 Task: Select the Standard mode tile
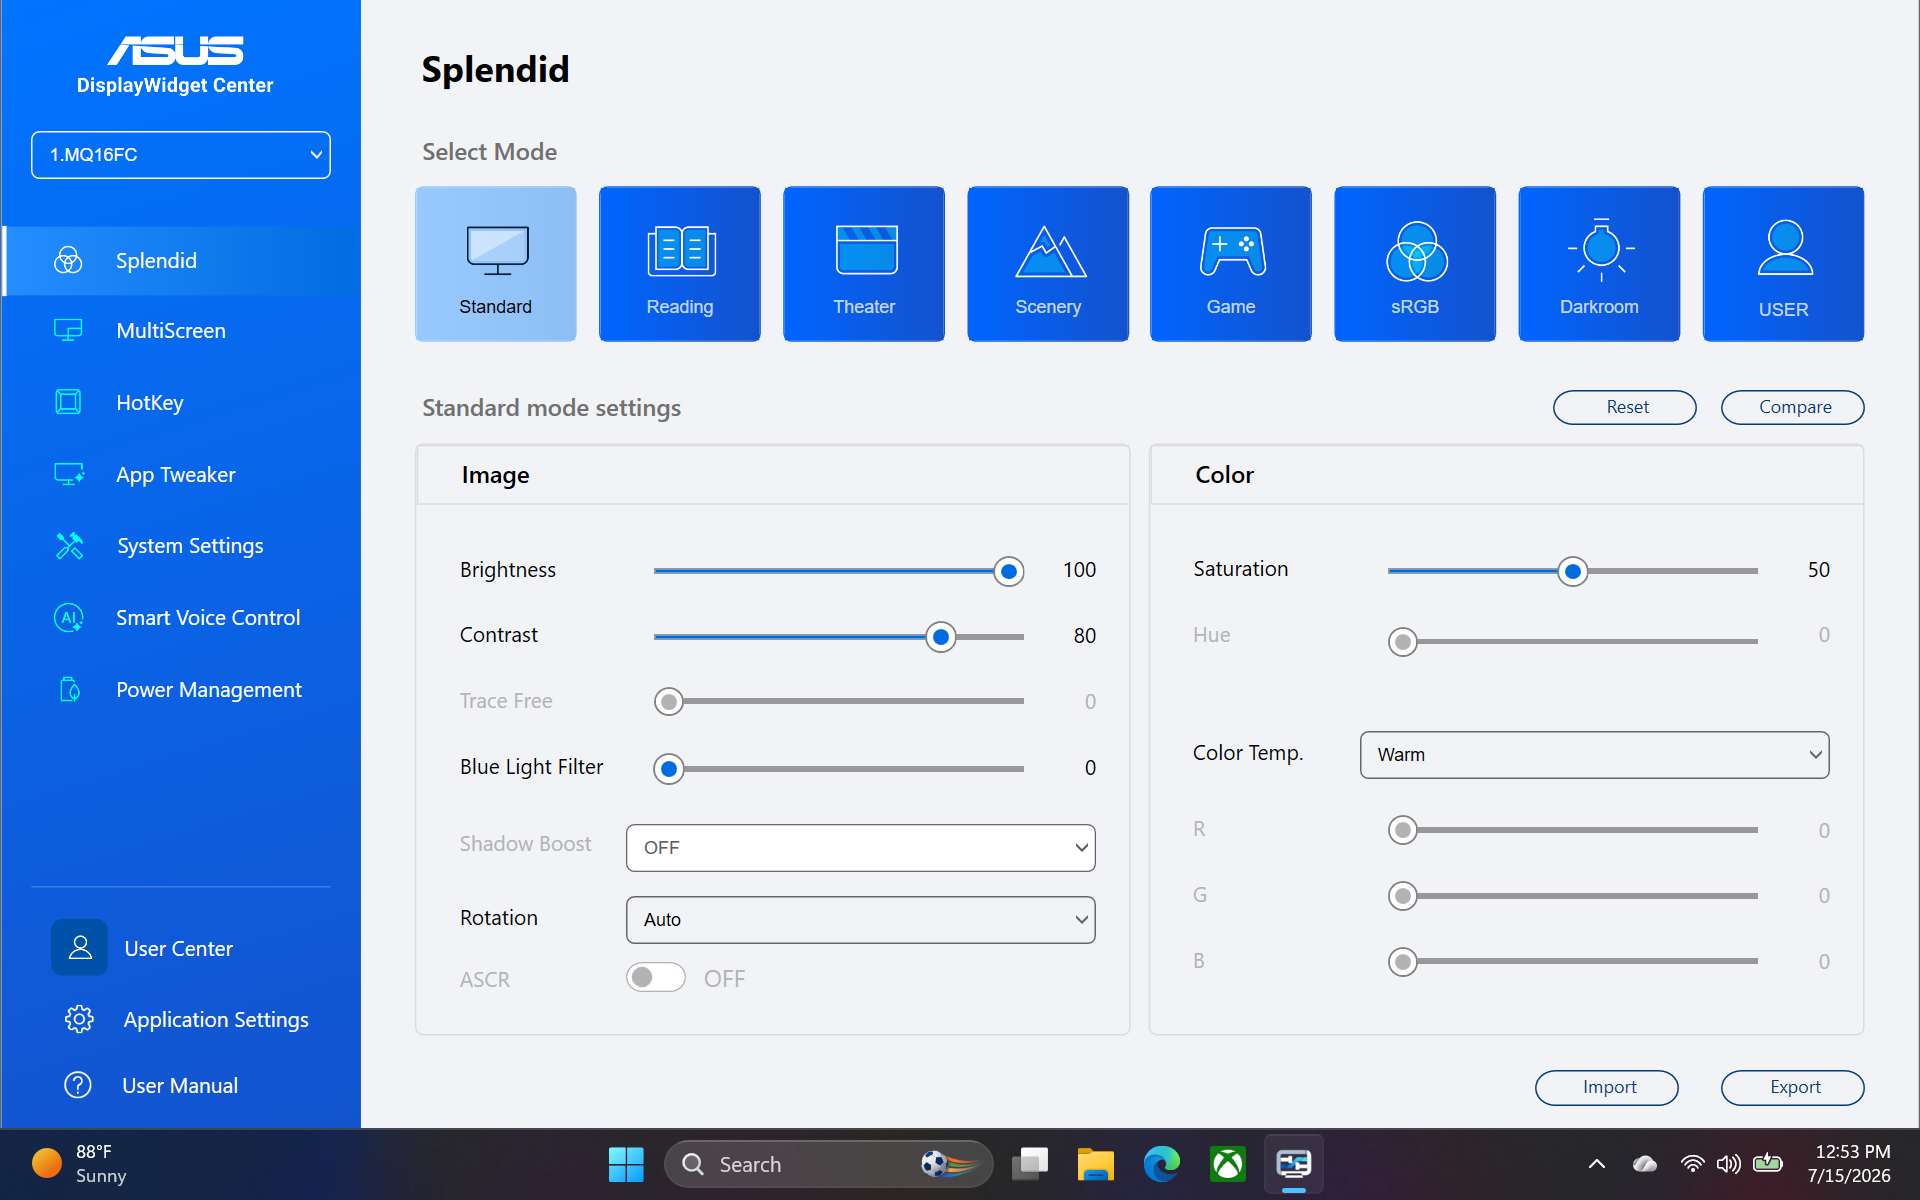[496, 264]
